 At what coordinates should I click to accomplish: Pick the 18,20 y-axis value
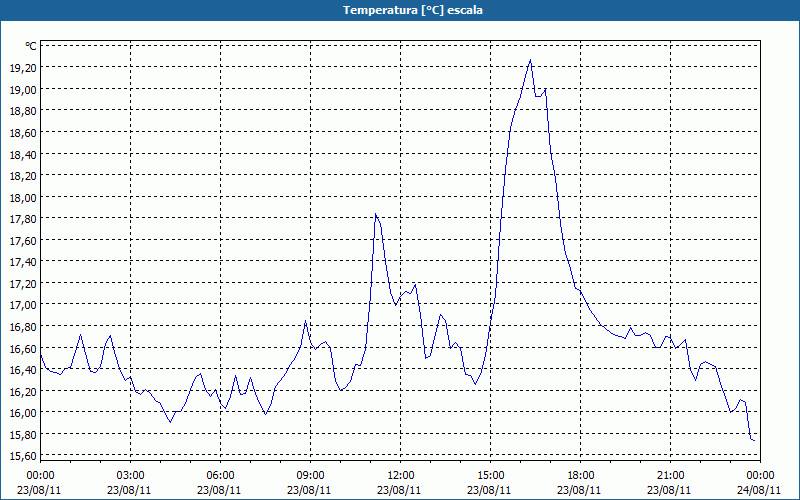[x=23, y=176]
